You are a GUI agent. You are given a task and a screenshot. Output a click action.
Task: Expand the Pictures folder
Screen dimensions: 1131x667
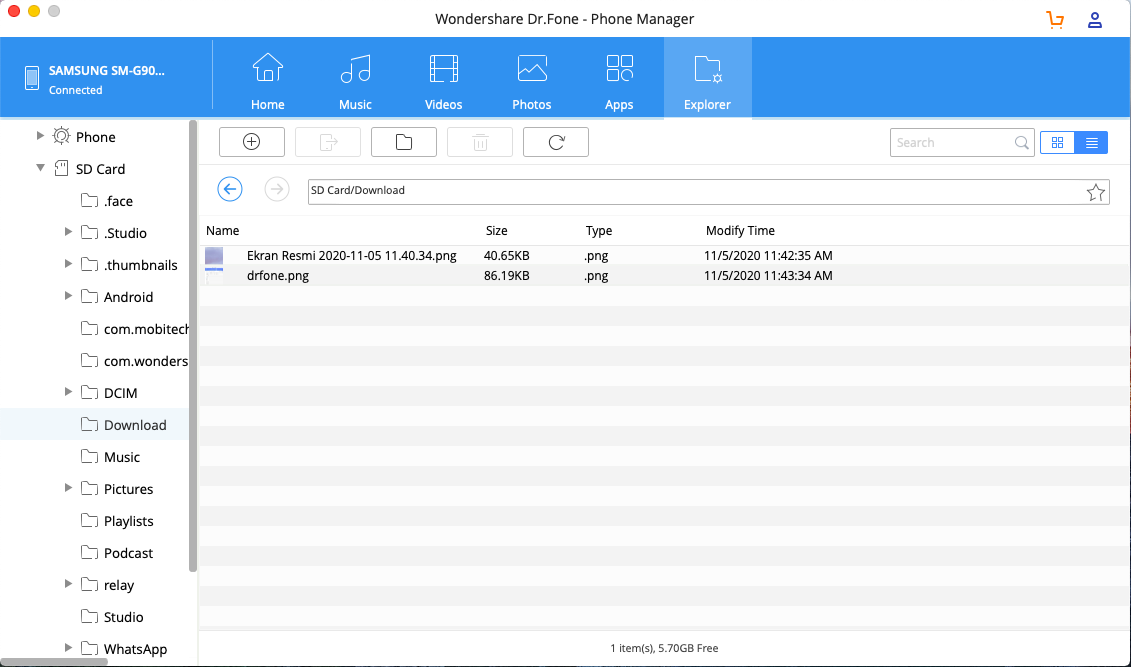point(68,488)
